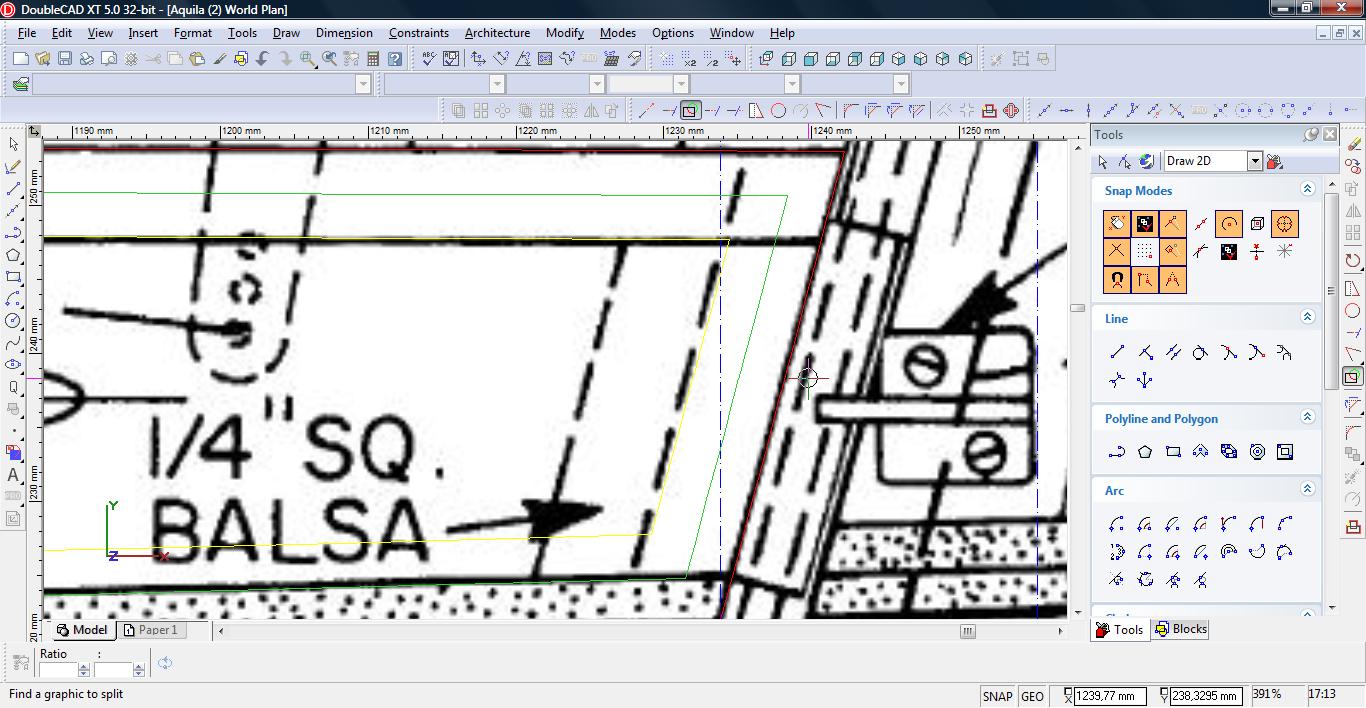
Task: Toggle GEO in the status bar
Action: click(1032, 696)
